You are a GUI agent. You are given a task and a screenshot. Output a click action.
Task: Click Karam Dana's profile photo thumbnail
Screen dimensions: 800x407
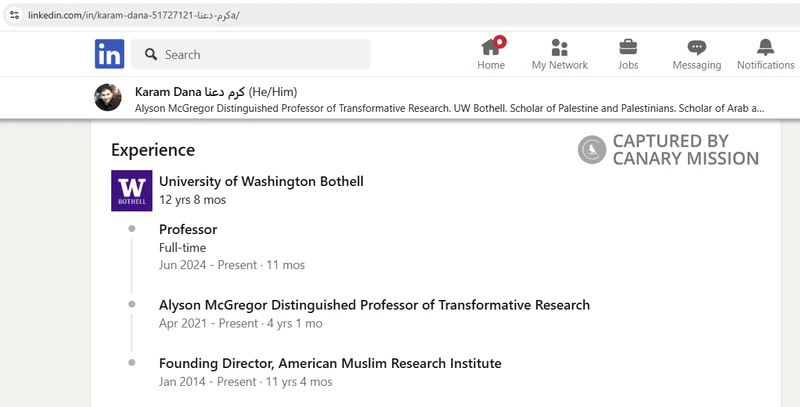point(108,98)
